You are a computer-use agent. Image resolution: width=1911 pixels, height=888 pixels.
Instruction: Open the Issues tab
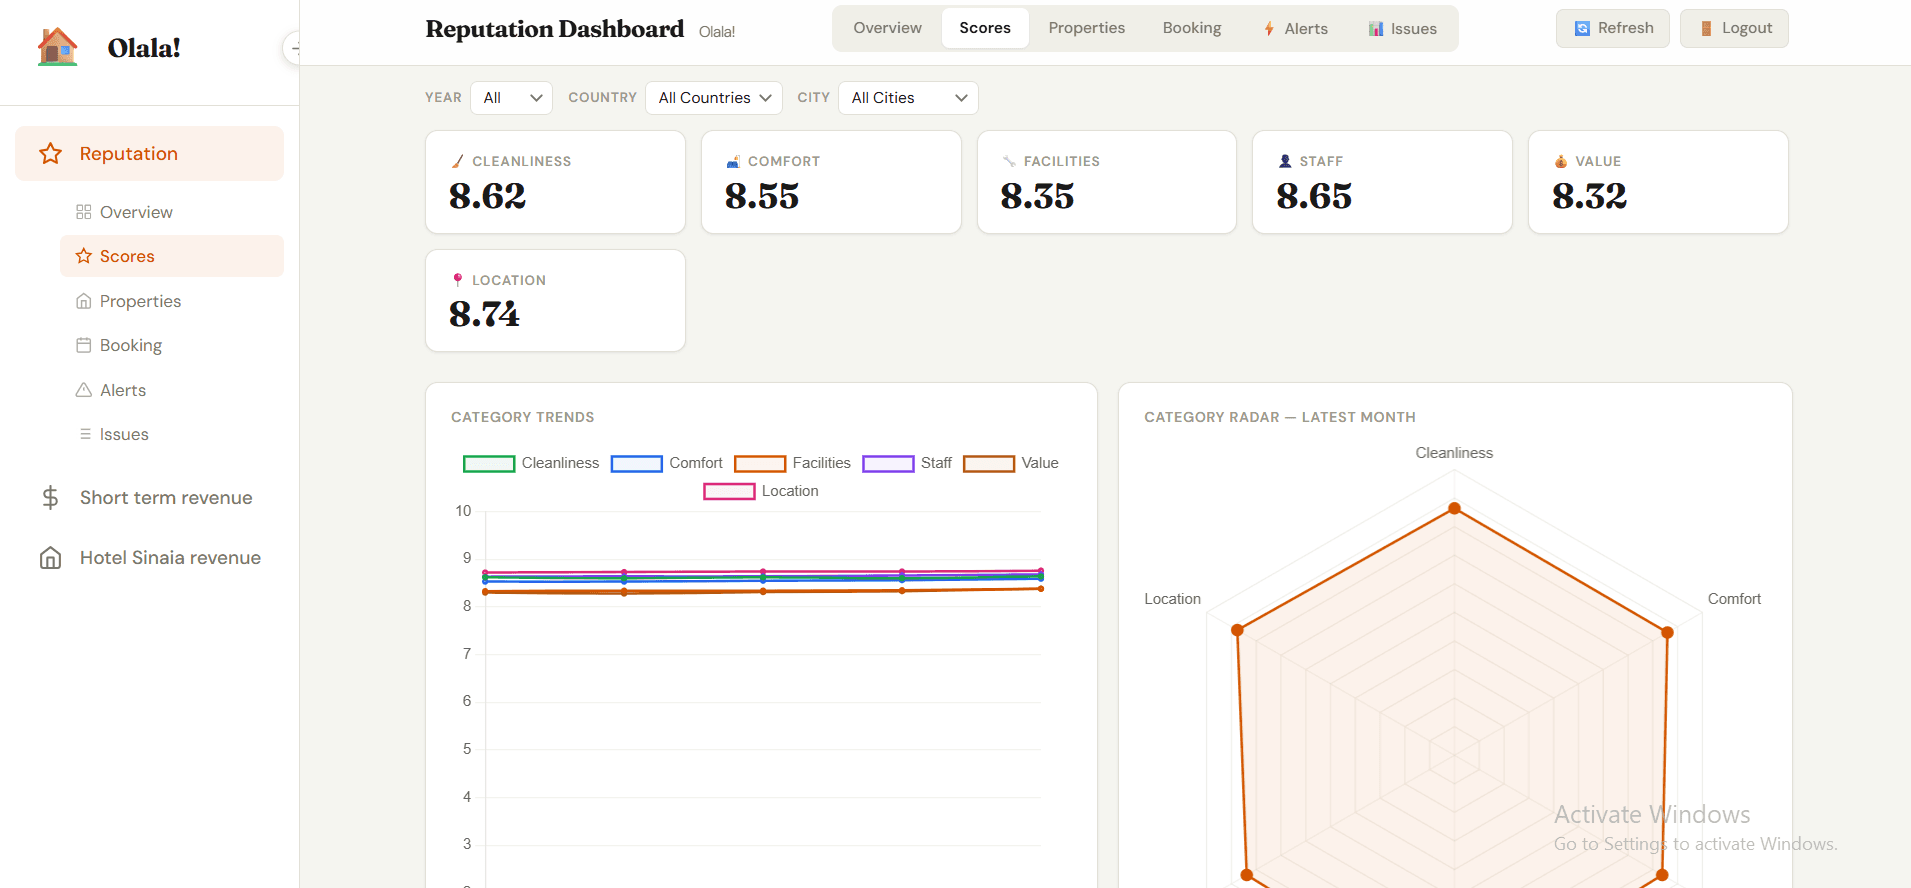[x=1402, y=28]
